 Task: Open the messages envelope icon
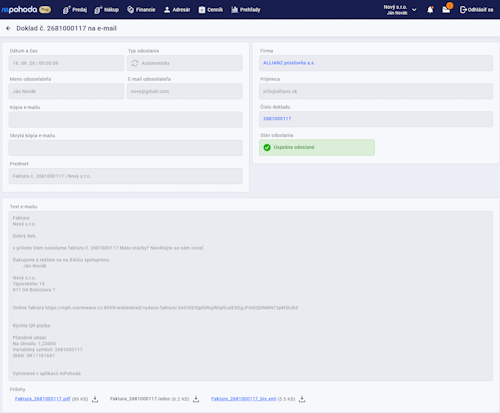click(446, 9)
